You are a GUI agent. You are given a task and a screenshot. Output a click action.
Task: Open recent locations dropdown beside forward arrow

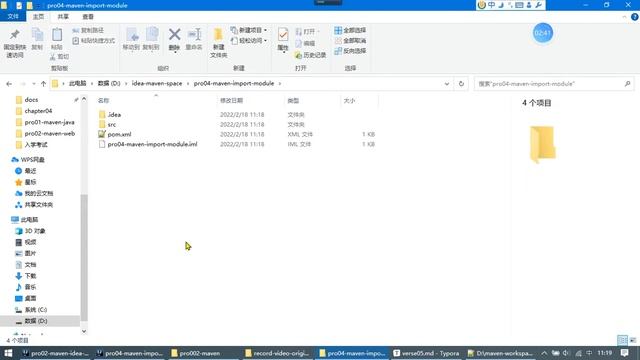click(33, 84)
